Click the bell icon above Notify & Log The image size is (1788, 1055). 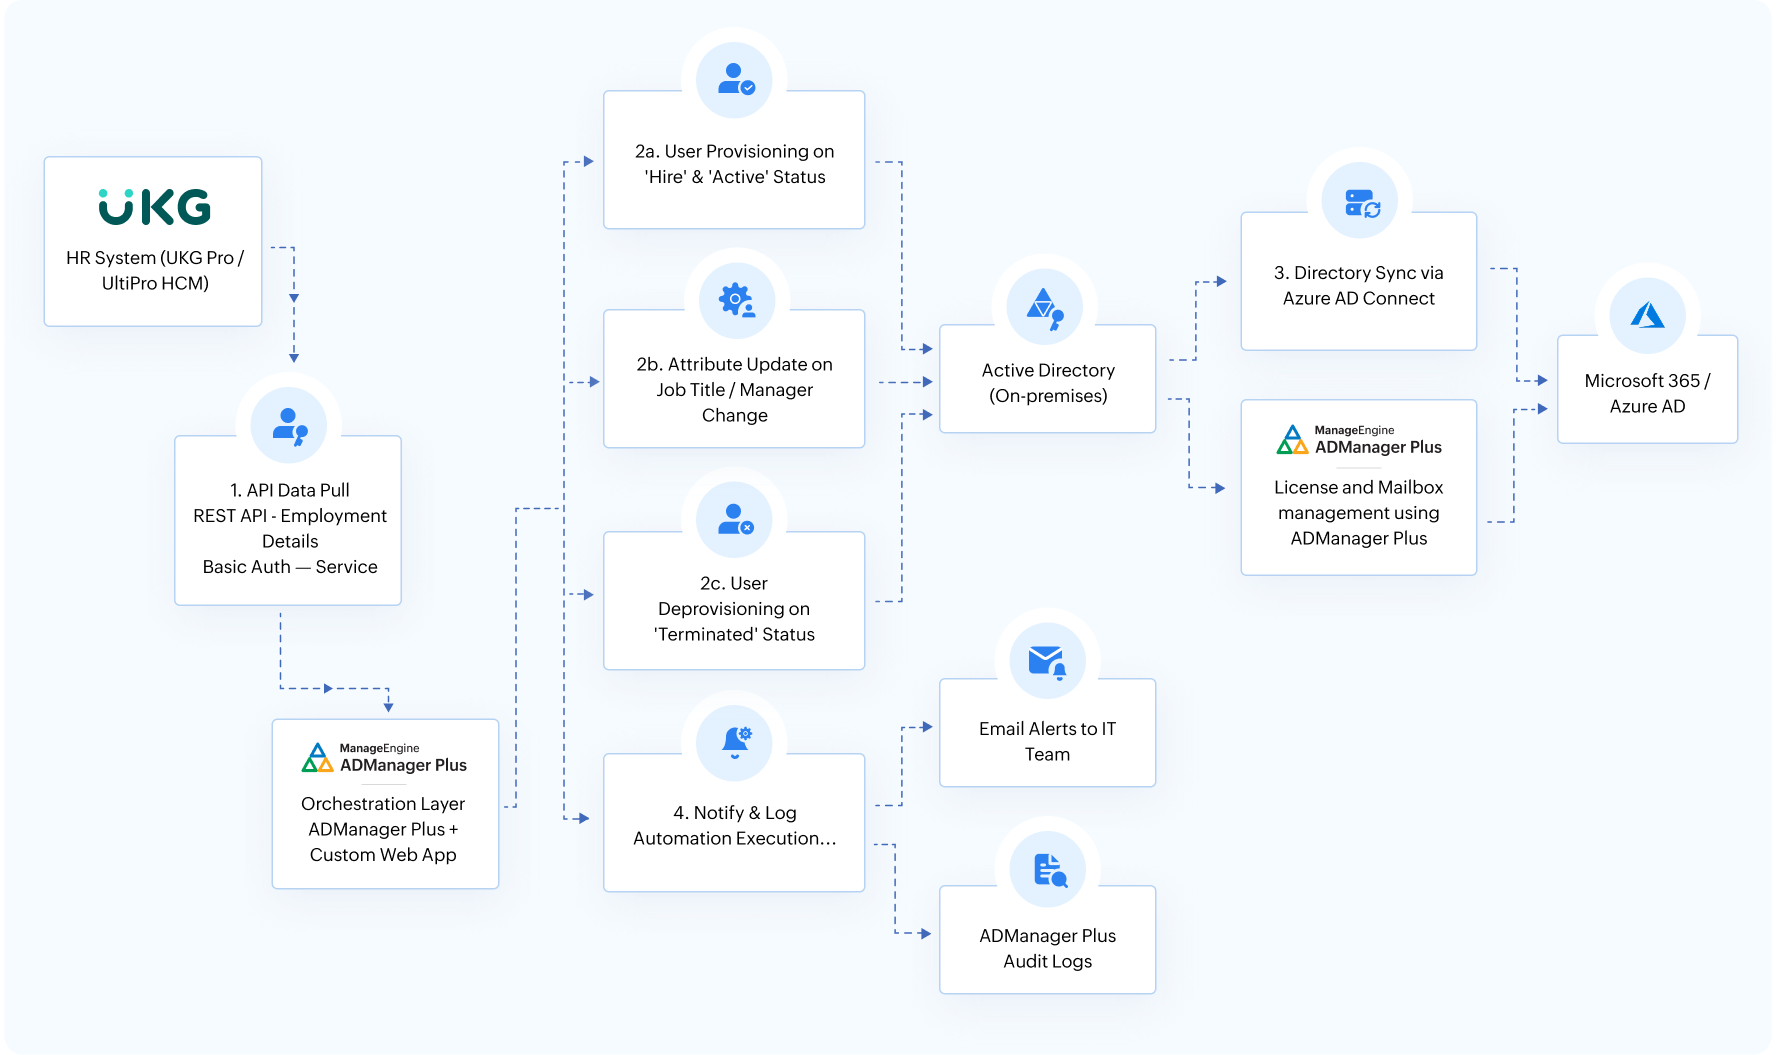pos(735,742)
